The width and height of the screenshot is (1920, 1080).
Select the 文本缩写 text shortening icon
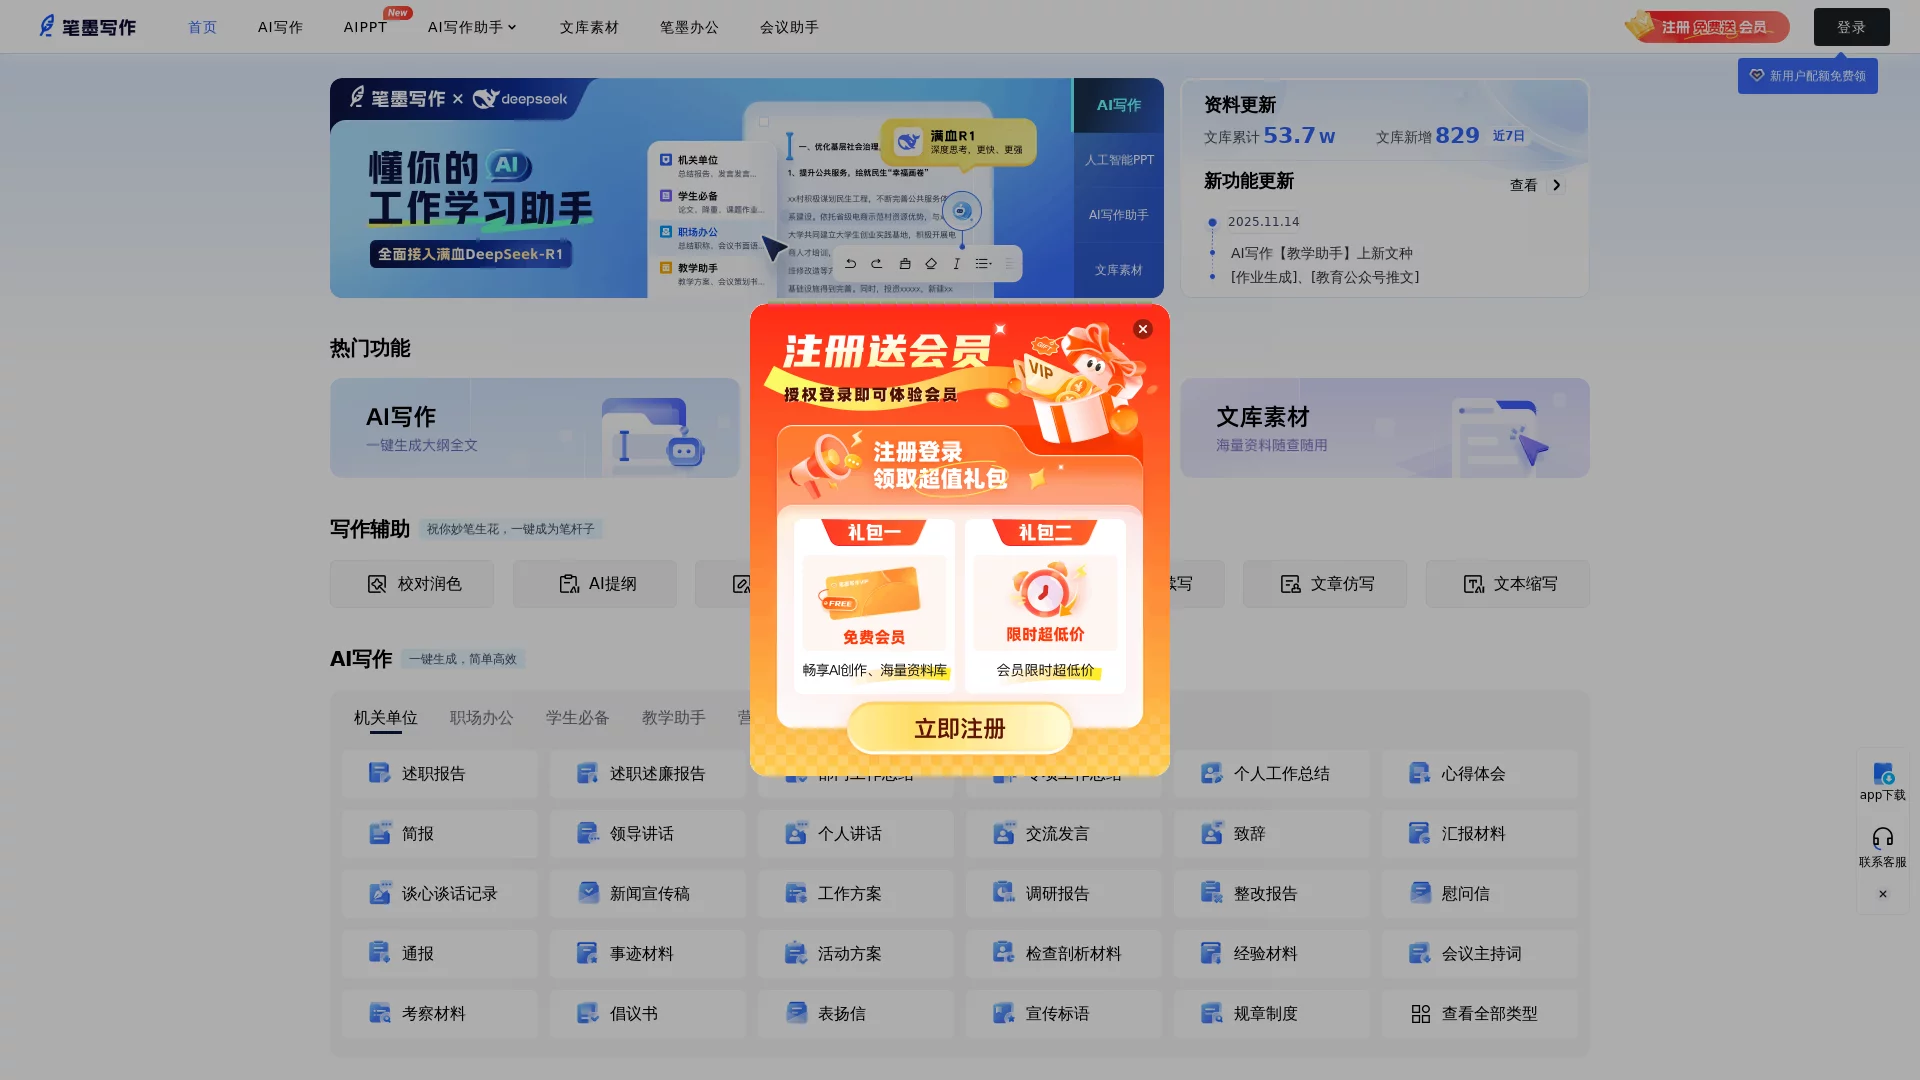pyautogui.click(x=1473, y=584)
